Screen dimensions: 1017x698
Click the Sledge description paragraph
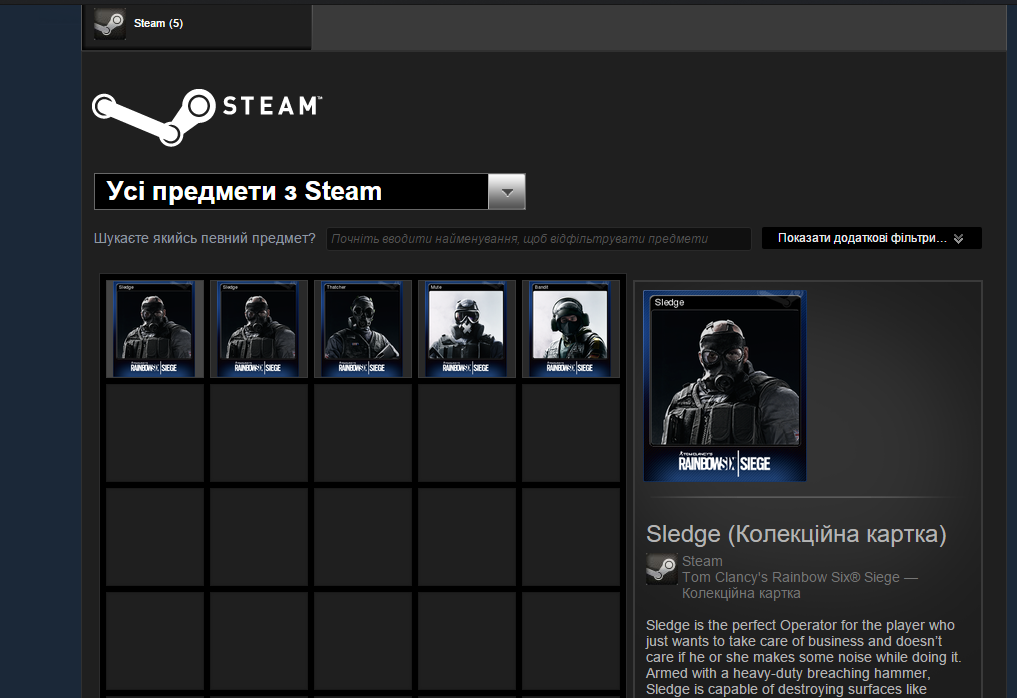click(803, 657)
